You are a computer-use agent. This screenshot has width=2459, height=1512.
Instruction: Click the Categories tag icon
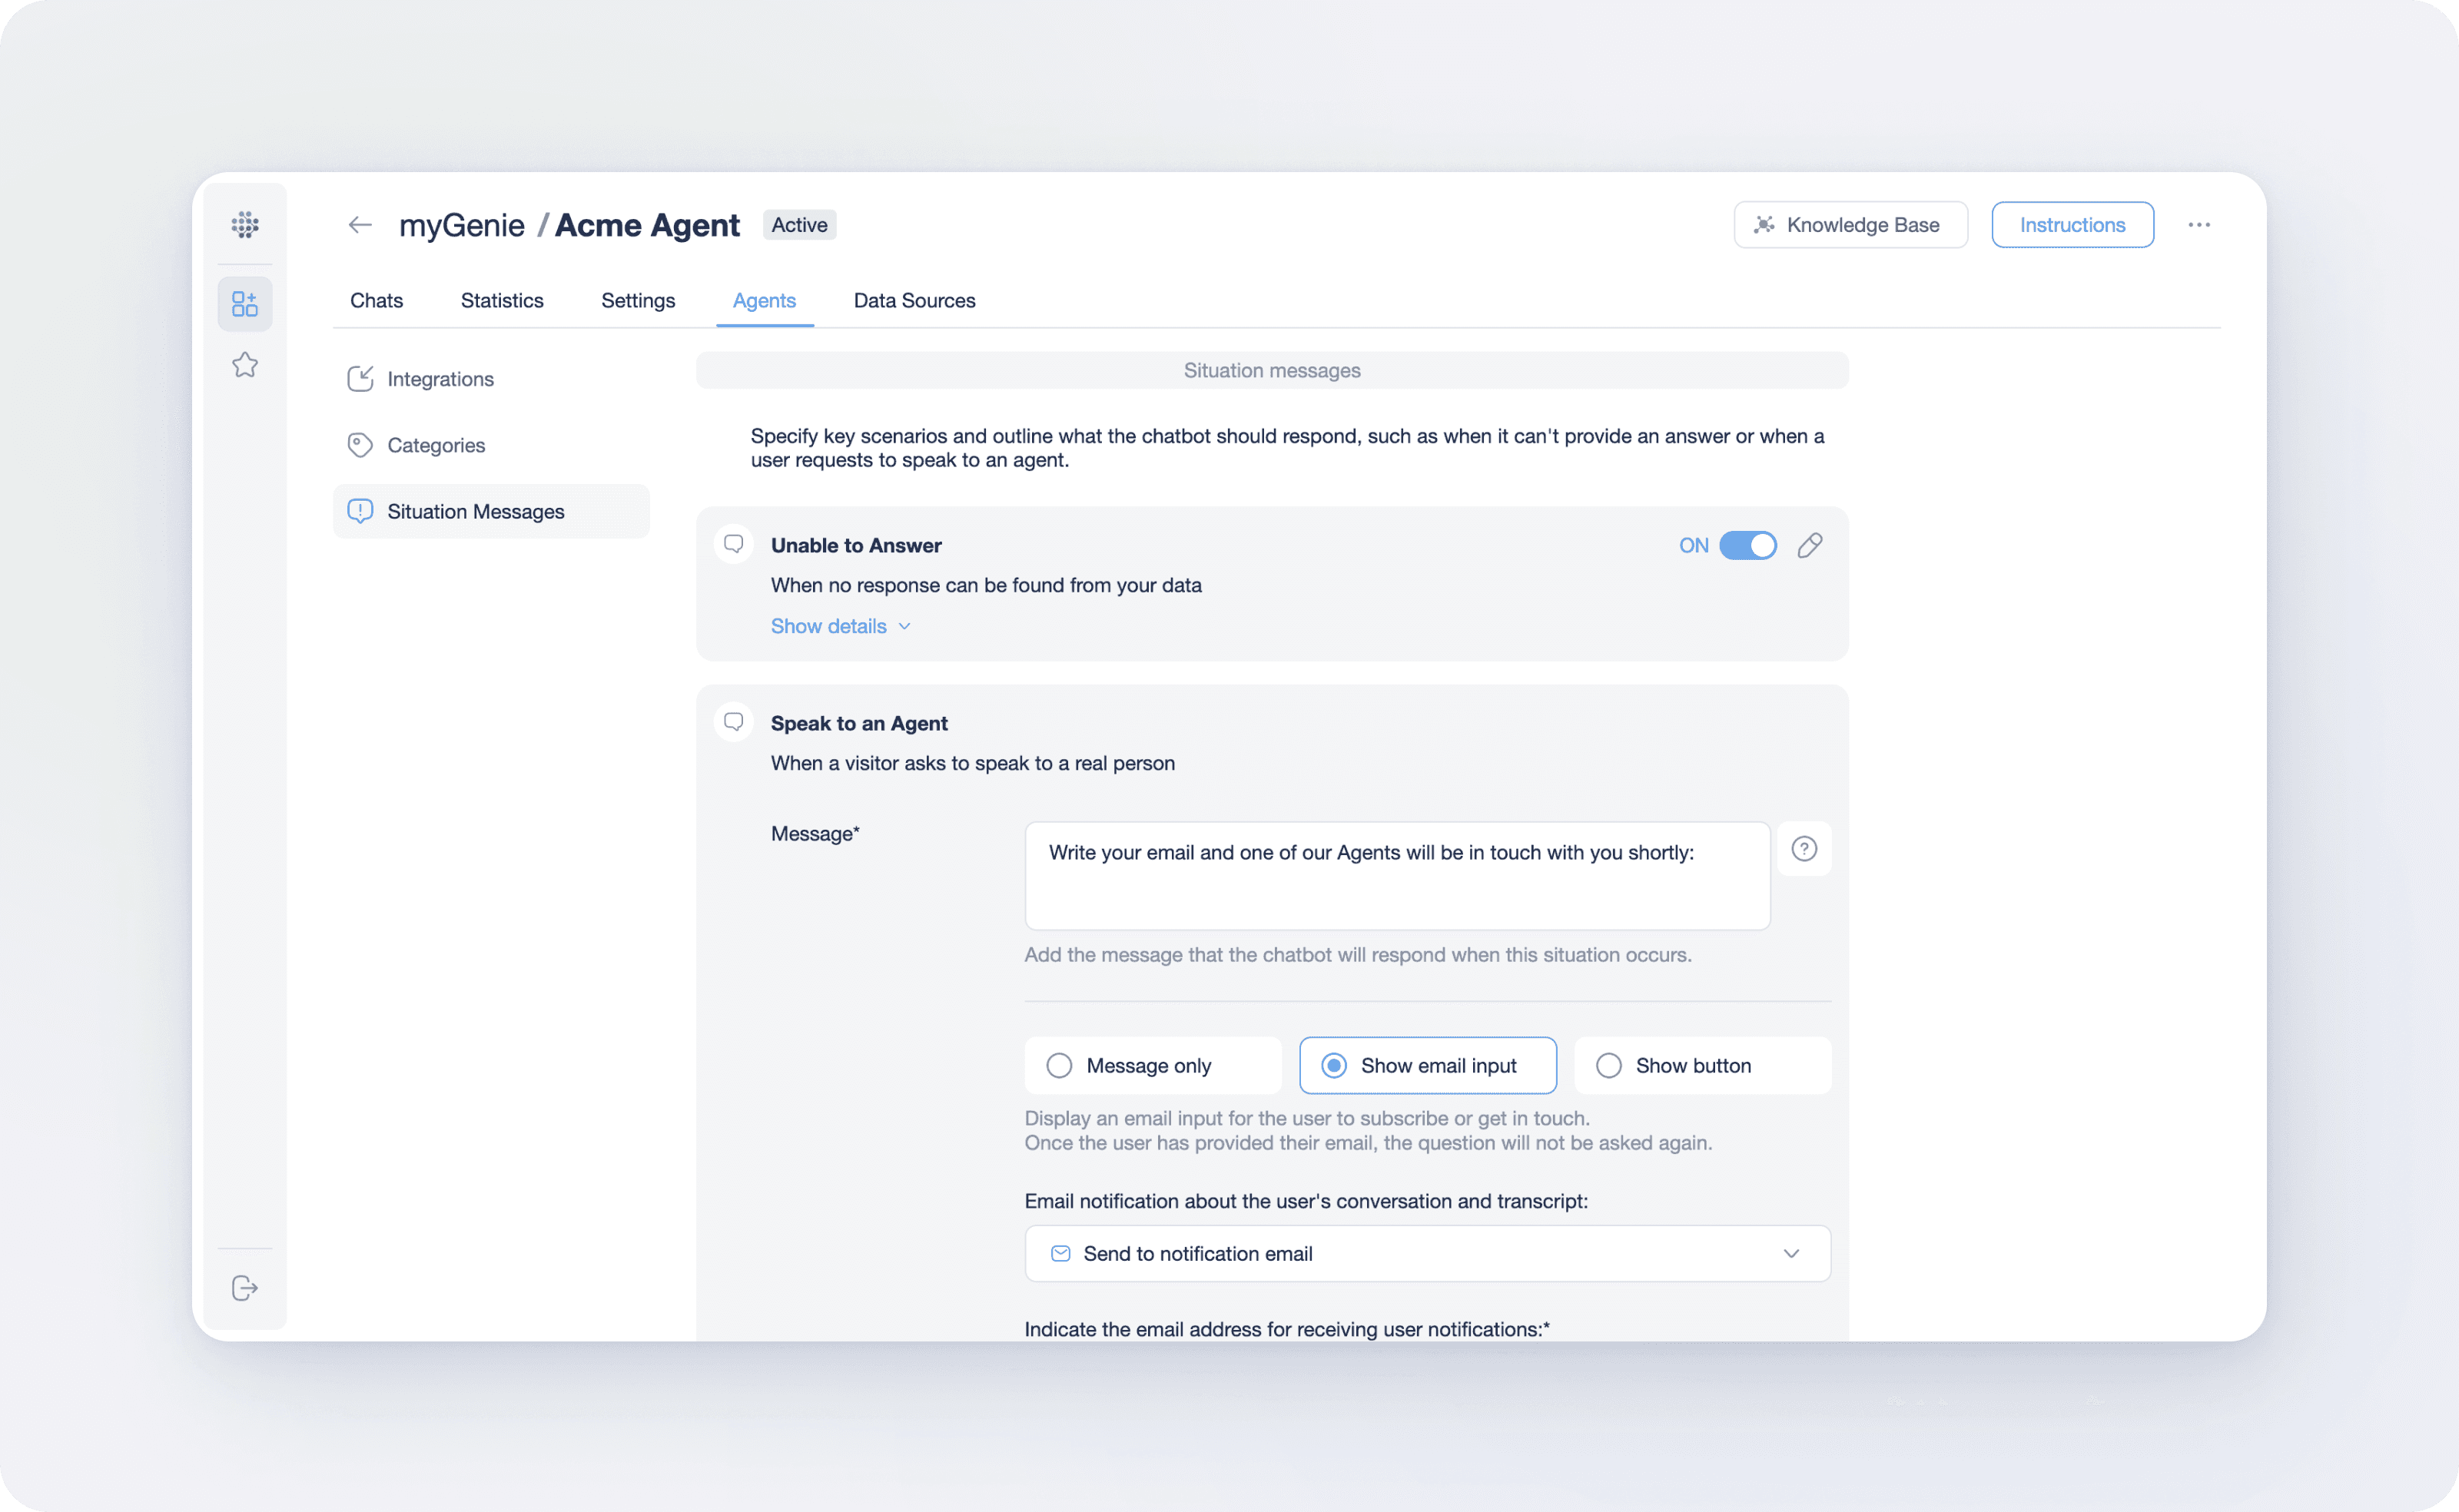[x=360, y=444]
